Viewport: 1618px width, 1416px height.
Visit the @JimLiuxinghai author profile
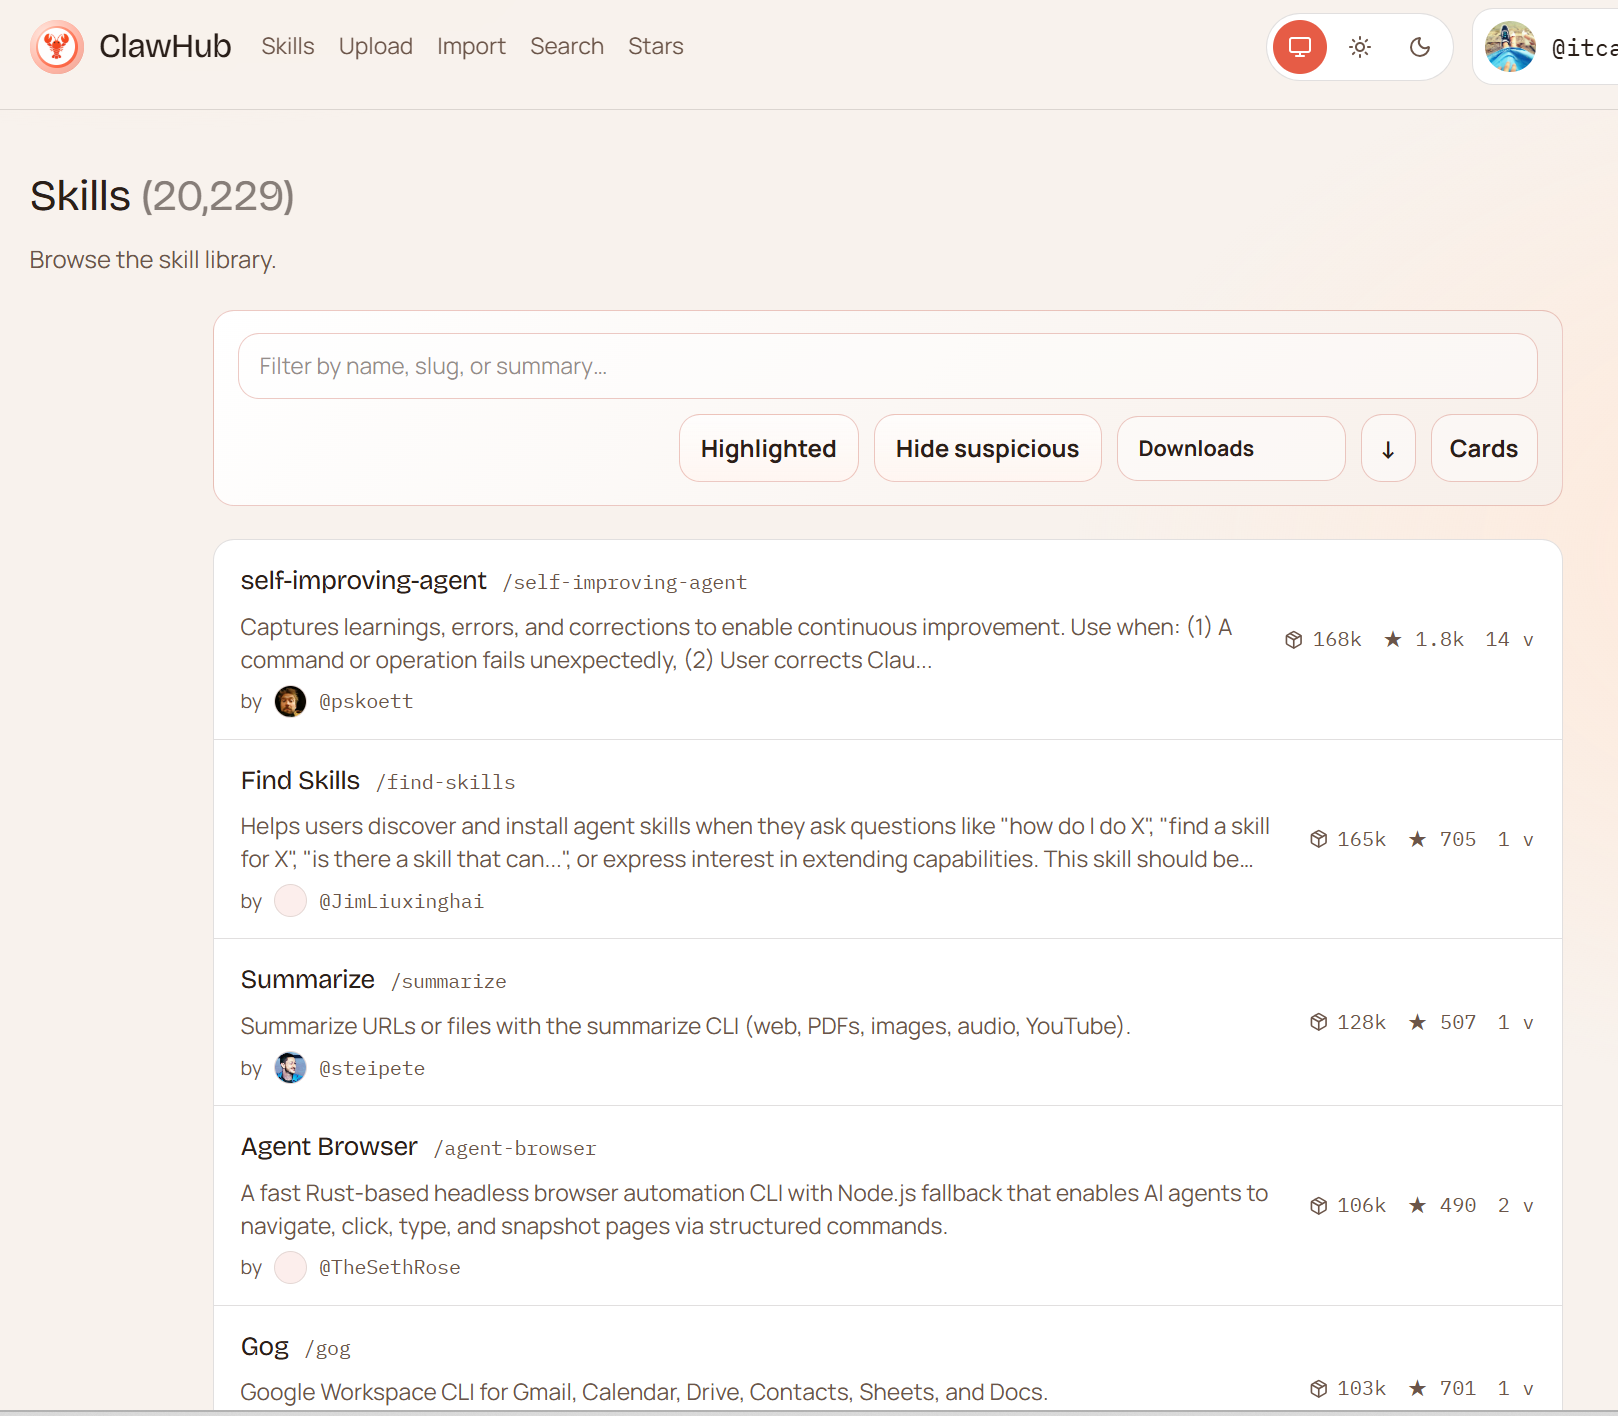(401, 901)
